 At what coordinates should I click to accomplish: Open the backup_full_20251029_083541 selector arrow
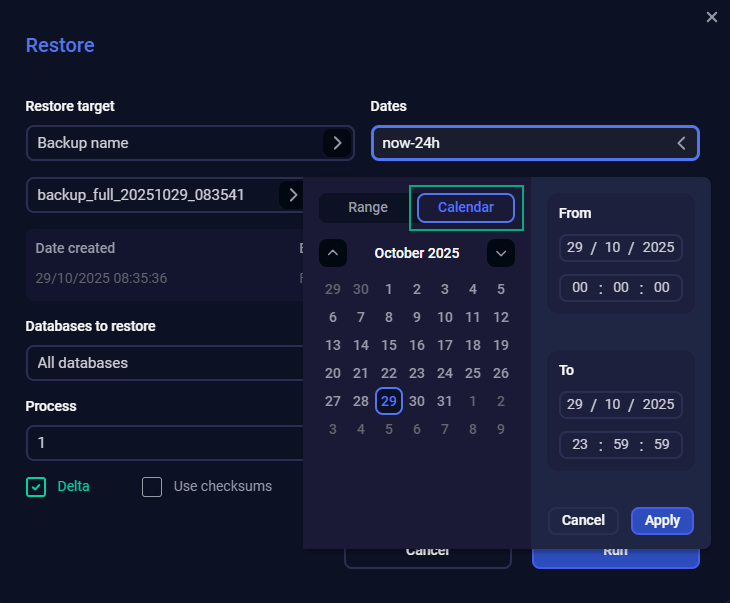(x=292, y=194)
